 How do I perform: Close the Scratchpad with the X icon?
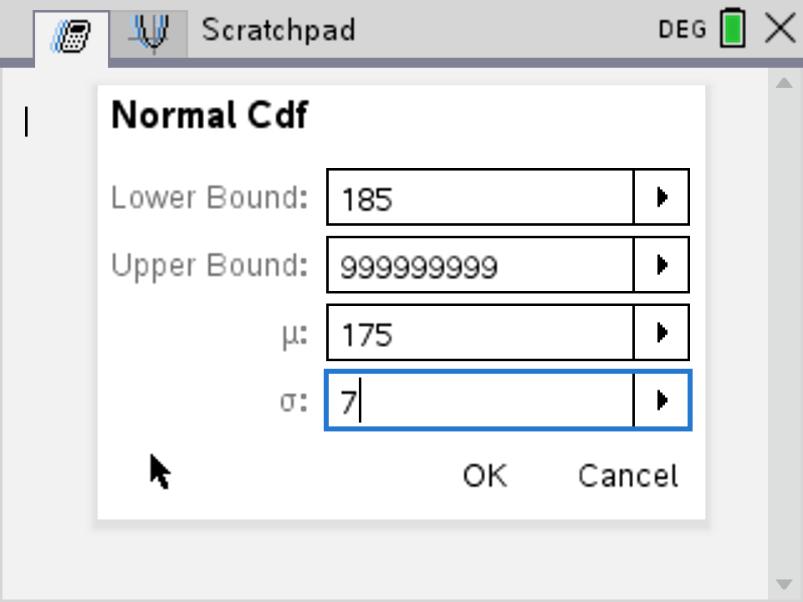(780, 28)
